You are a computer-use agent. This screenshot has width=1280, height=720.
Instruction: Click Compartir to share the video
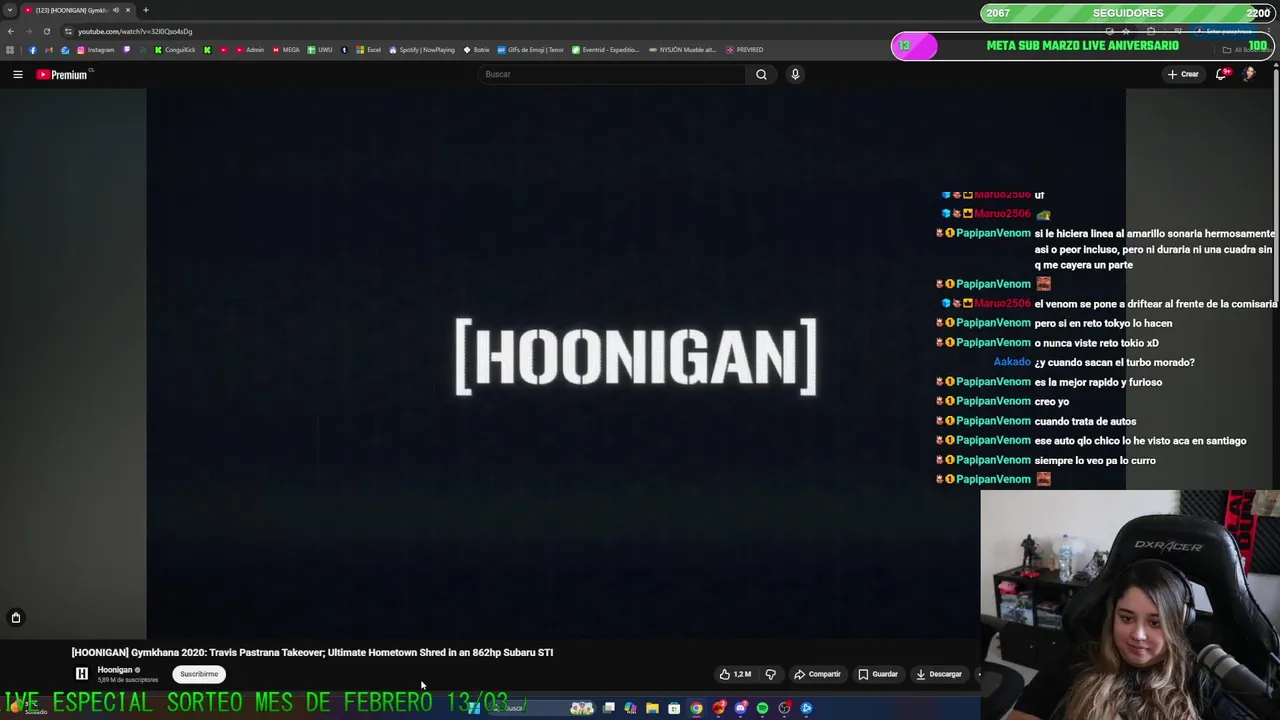point(817,674)
